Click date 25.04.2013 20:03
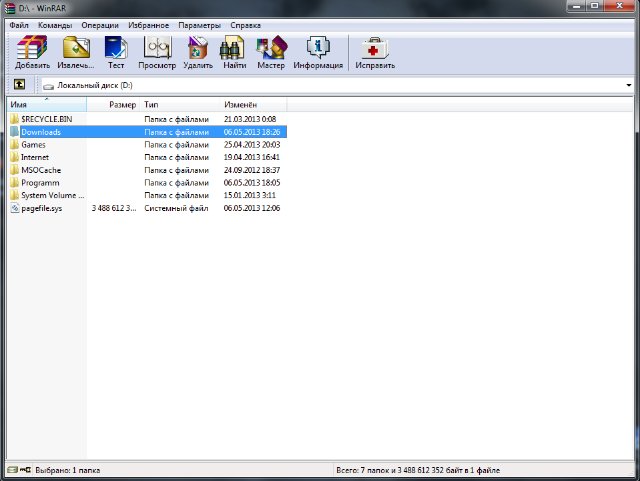Screen dimensions: 640x481 252,145
